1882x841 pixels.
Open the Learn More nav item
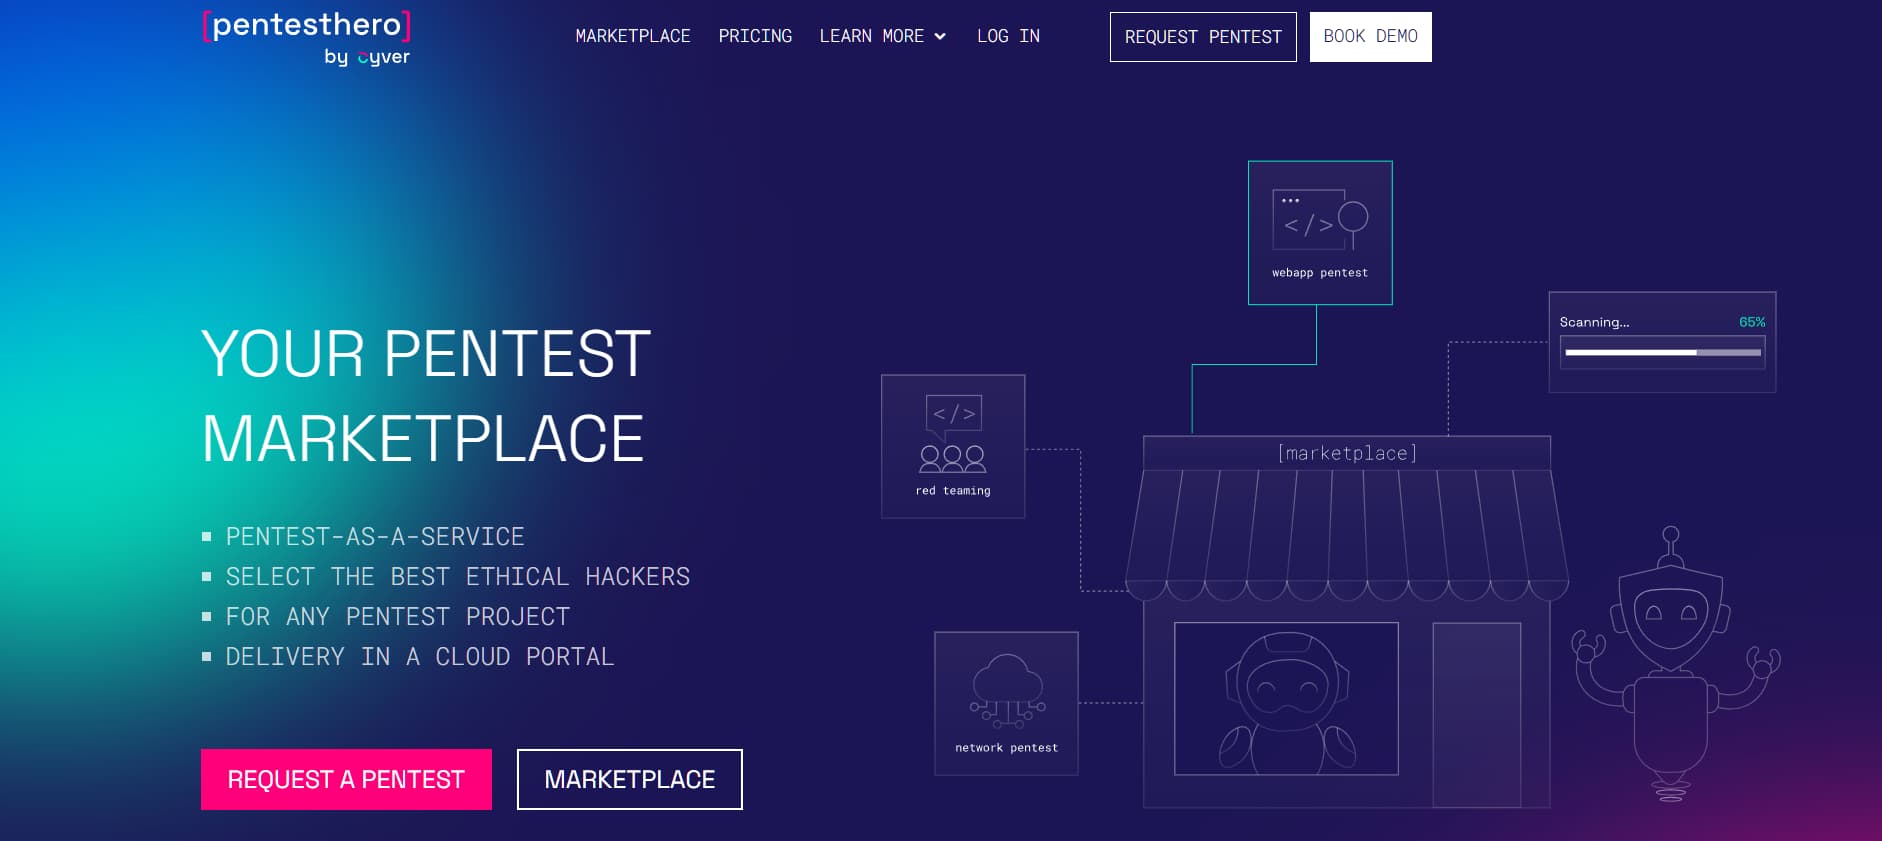872,36
